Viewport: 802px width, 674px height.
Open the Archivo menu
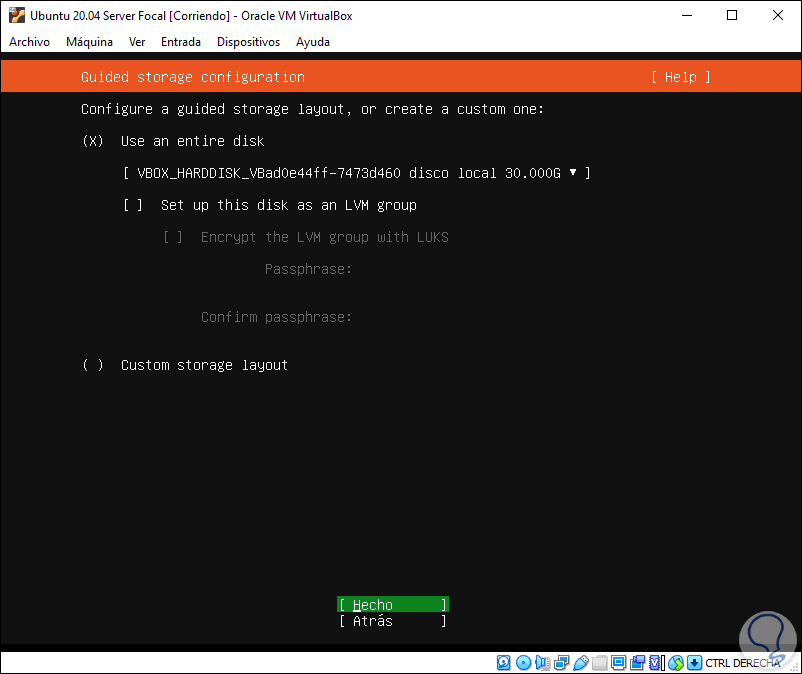click(30, 42)
